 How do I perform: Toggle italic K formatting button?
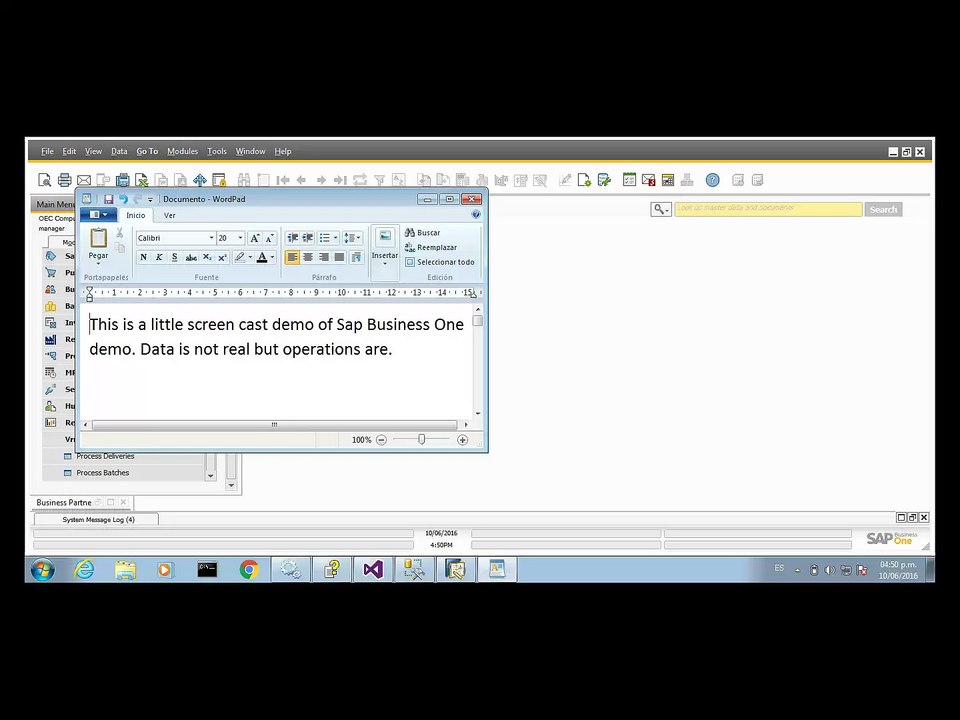[159, 257]
